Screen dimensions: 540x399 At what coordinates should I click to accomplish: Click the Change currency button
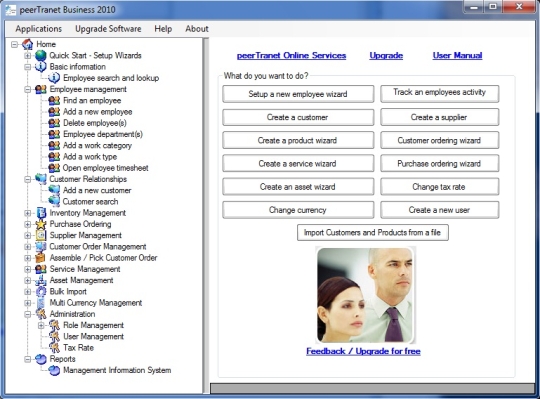tap(298, 210)
